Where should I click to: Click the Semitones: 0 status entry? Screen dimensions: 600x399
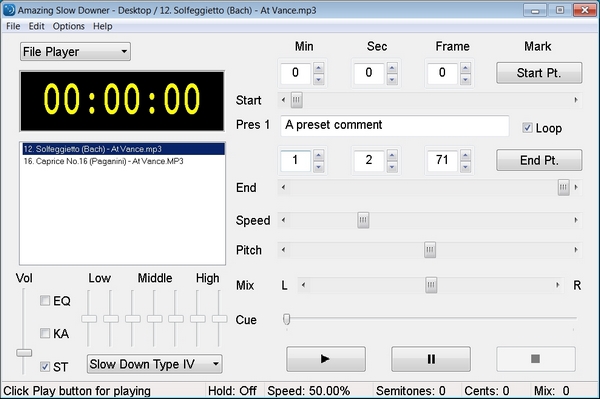coord(411,391)
